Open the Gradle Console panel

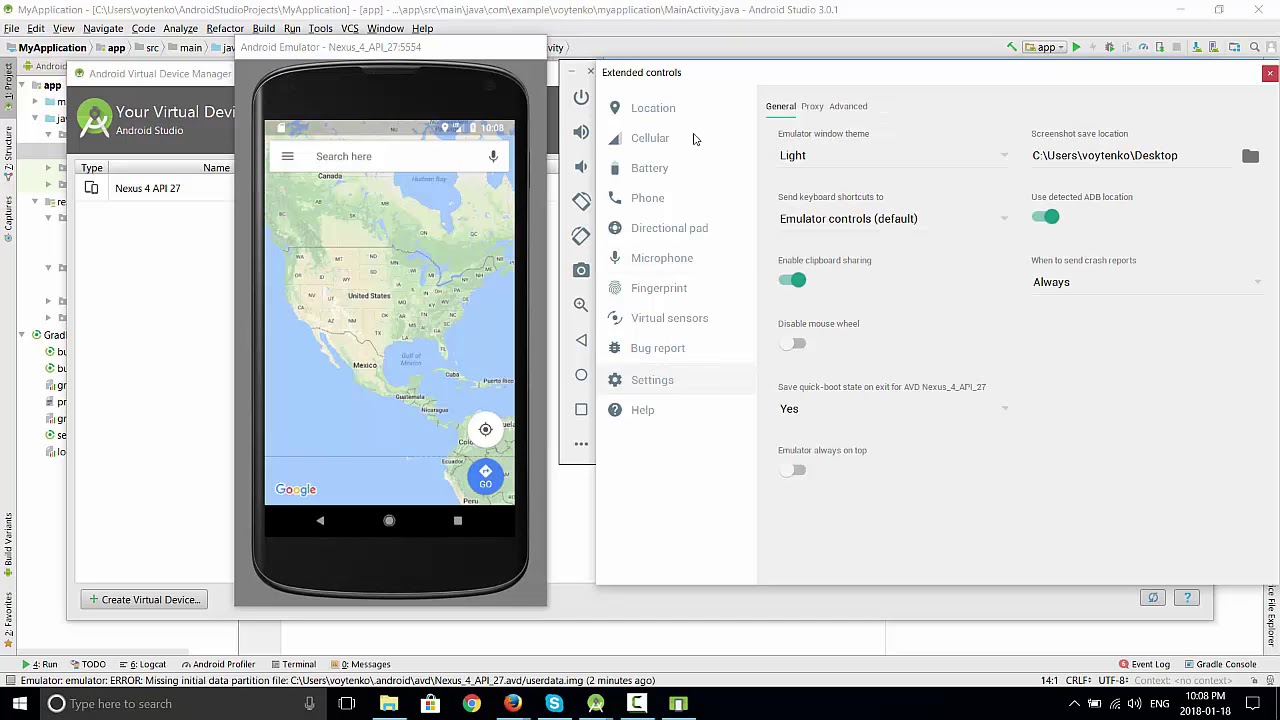(x=1221, y=664)
